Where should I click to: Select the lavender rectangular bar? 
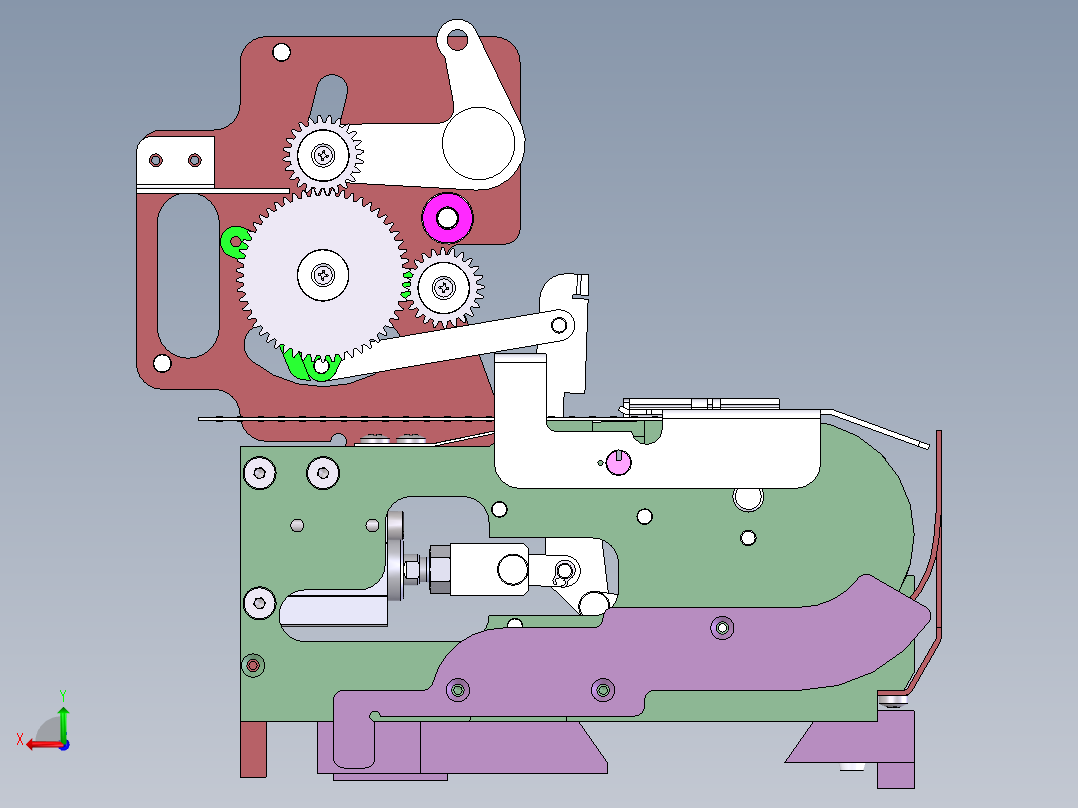[333, 611]
